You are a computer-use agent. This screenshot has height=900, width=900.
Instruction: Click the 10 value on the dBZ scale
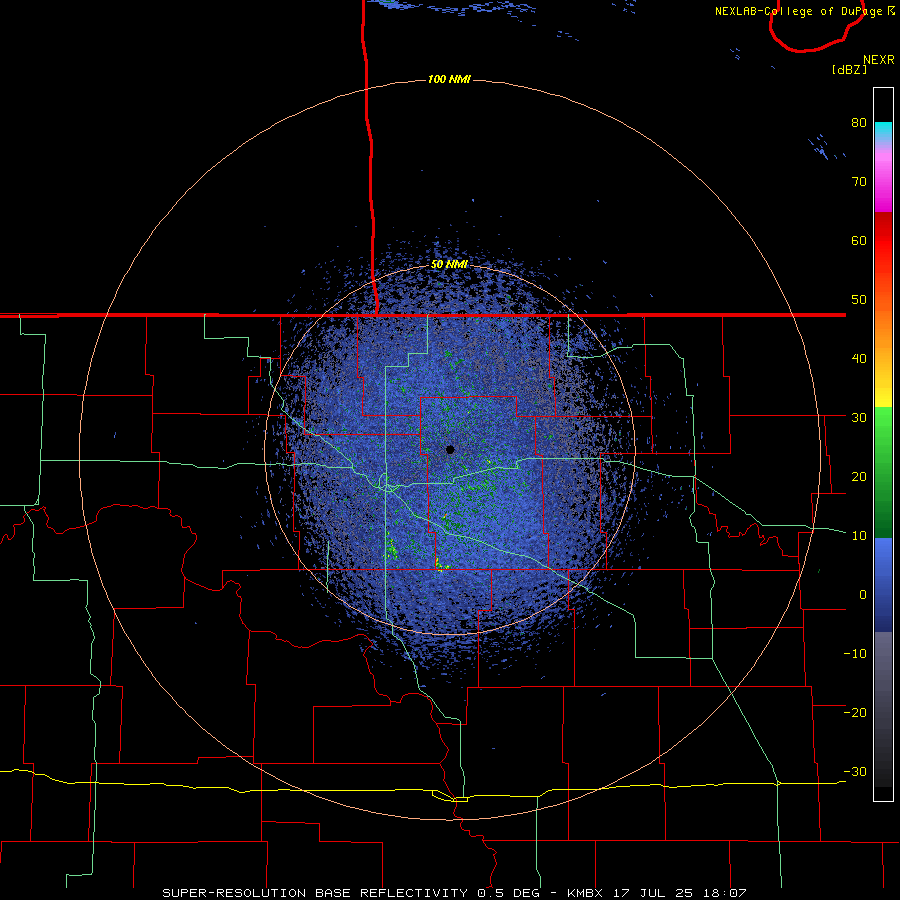tap(859, 536)
